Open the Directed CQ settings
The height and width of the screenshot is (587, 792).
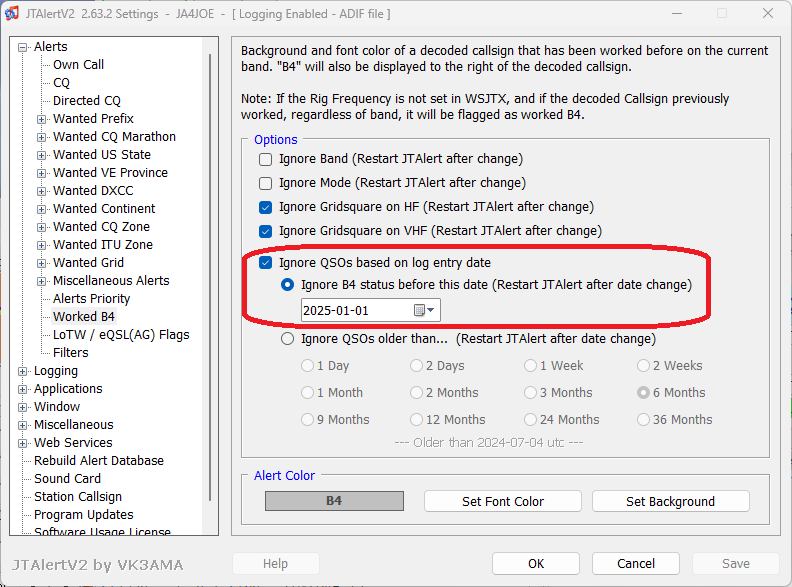tap(87, 101)
